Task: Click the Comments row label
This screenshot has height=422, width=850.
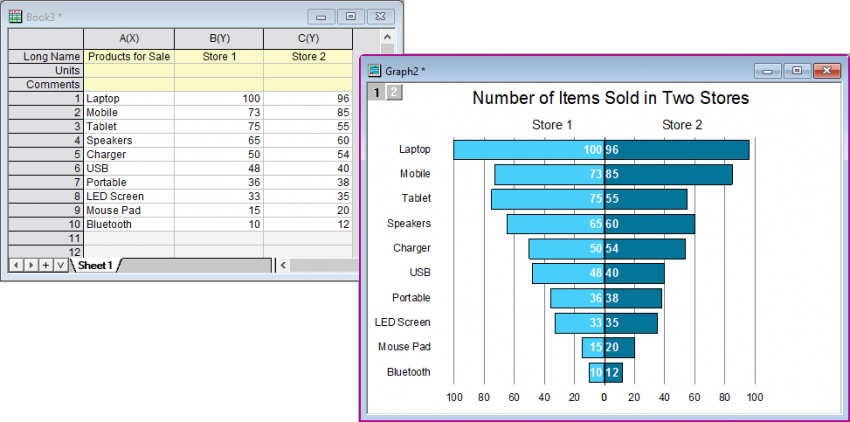Action: (46, 85)
